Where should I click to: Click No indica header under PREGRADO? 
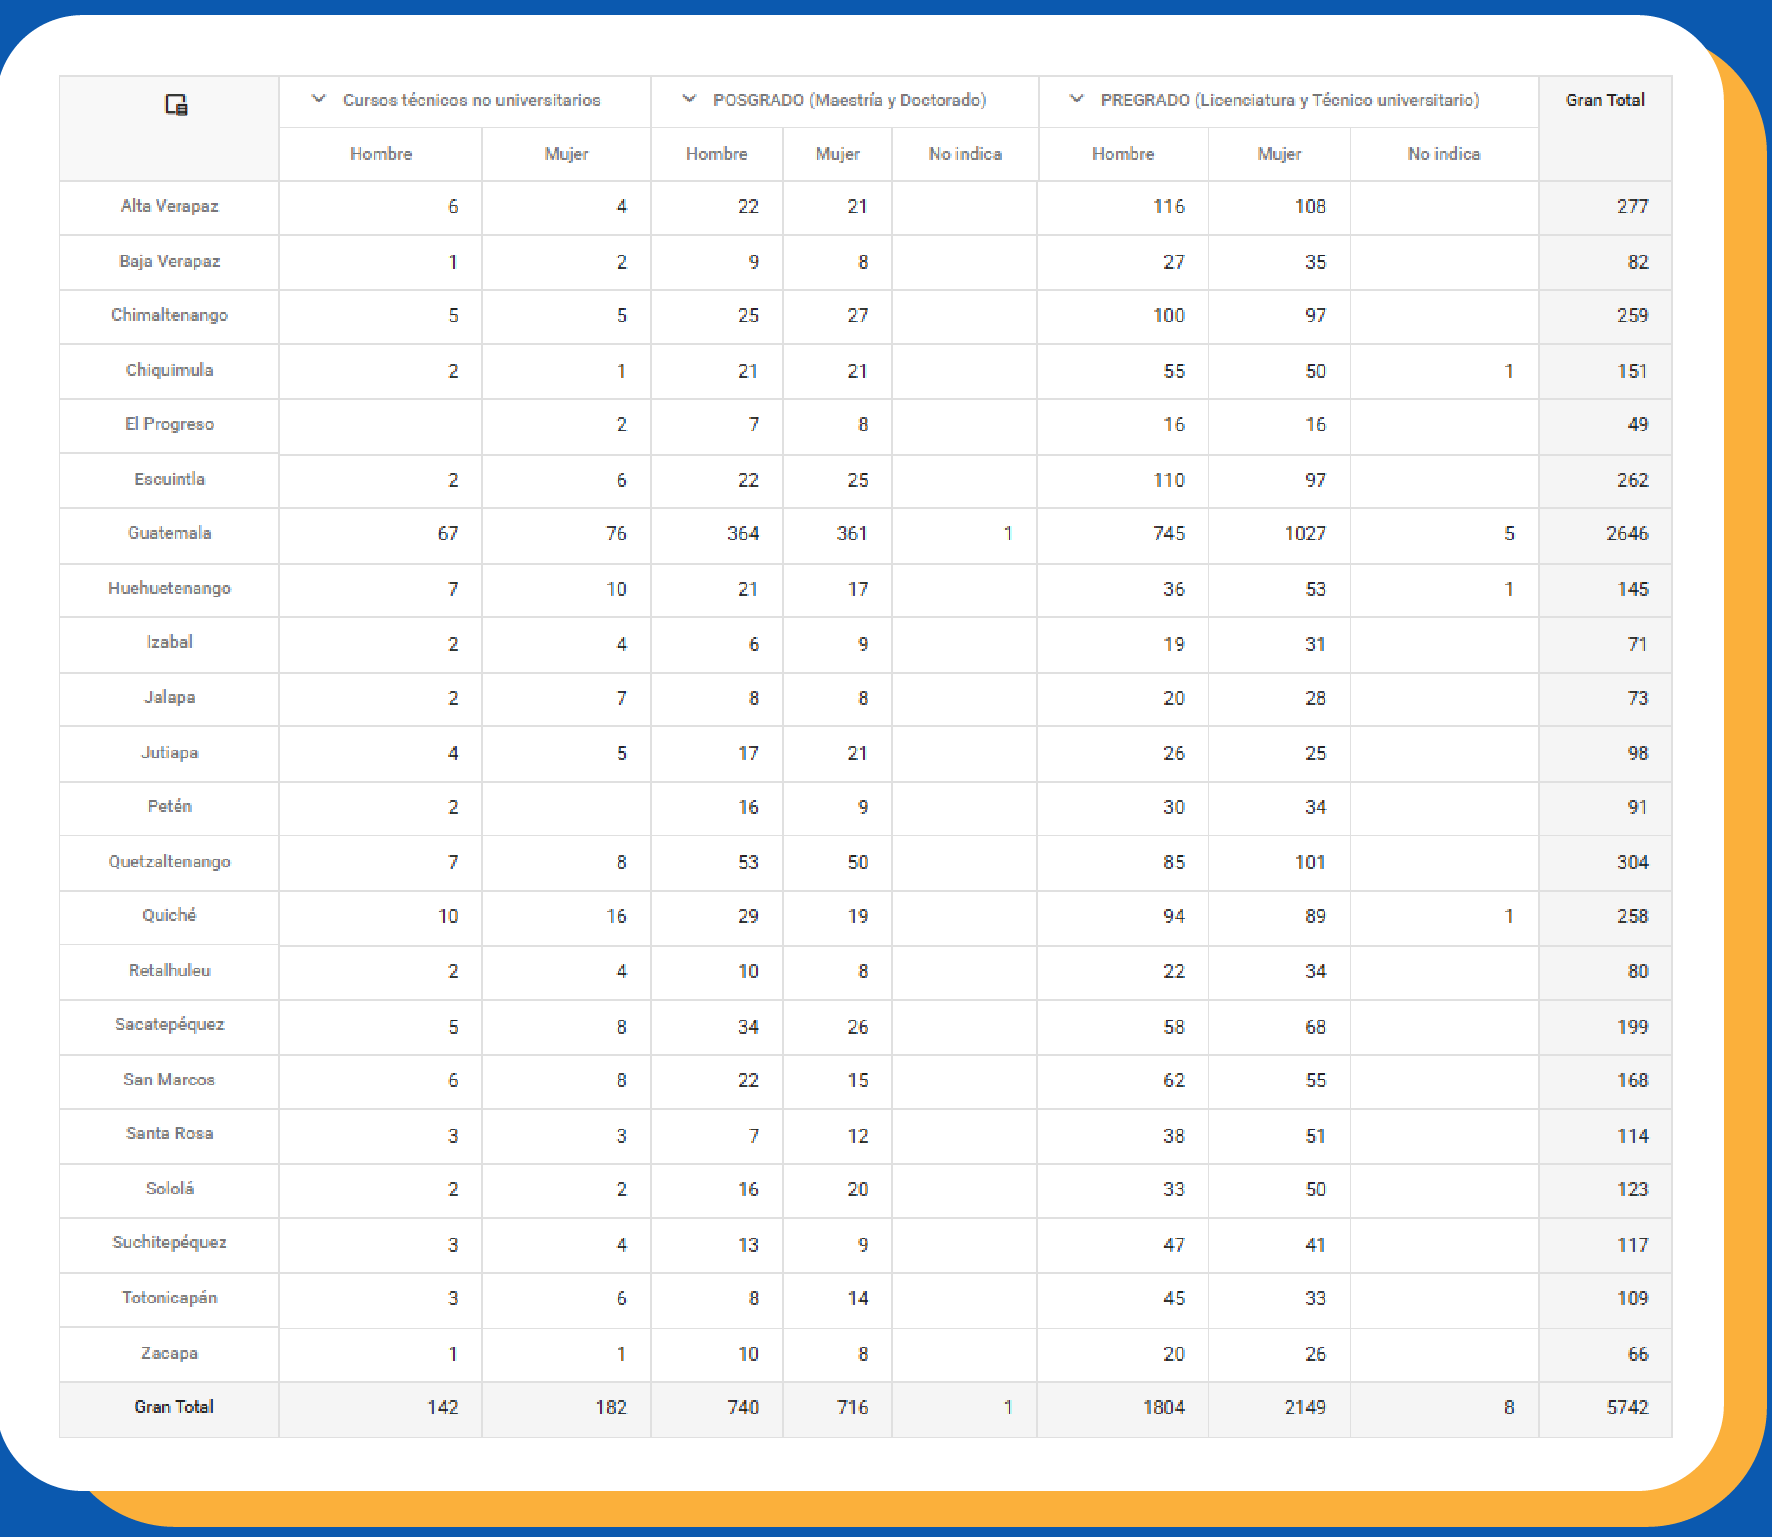pos(1444,154)
